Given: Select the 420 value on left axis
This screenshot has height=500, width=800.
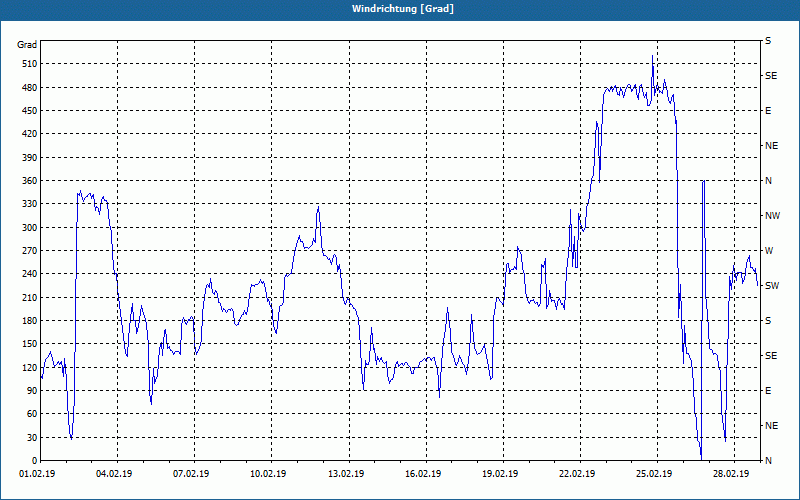Looking at the screenshot, I should [30, 134].
